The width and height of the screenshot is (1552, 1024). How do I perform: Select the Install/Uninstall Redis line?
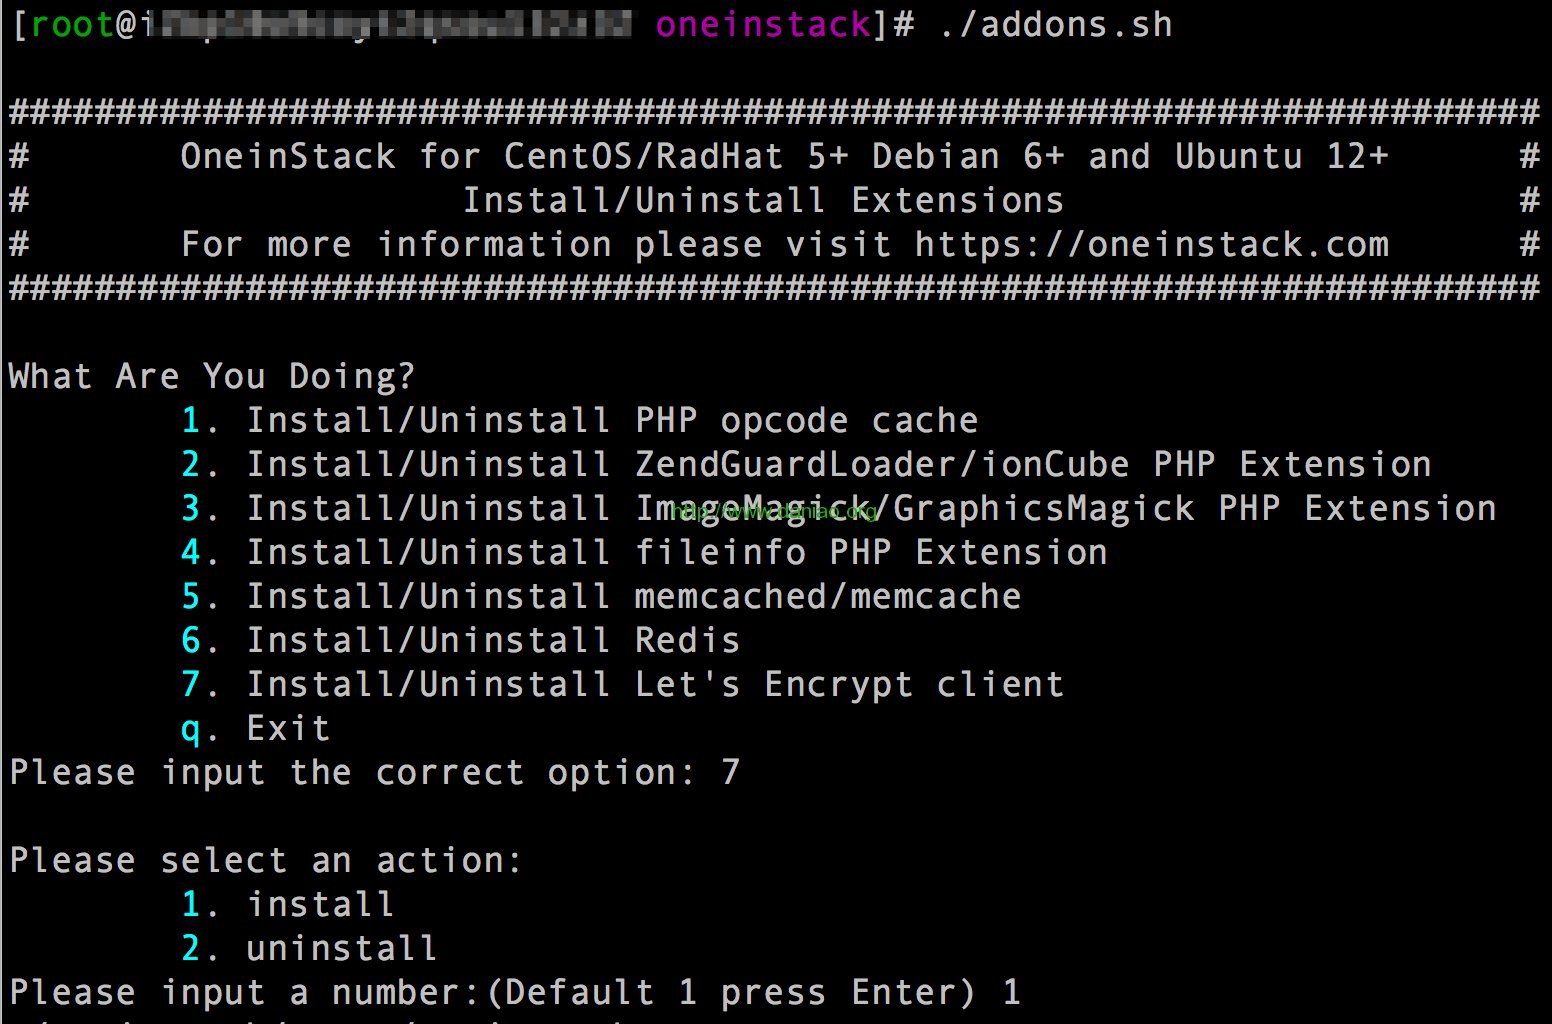coord(460,641)
